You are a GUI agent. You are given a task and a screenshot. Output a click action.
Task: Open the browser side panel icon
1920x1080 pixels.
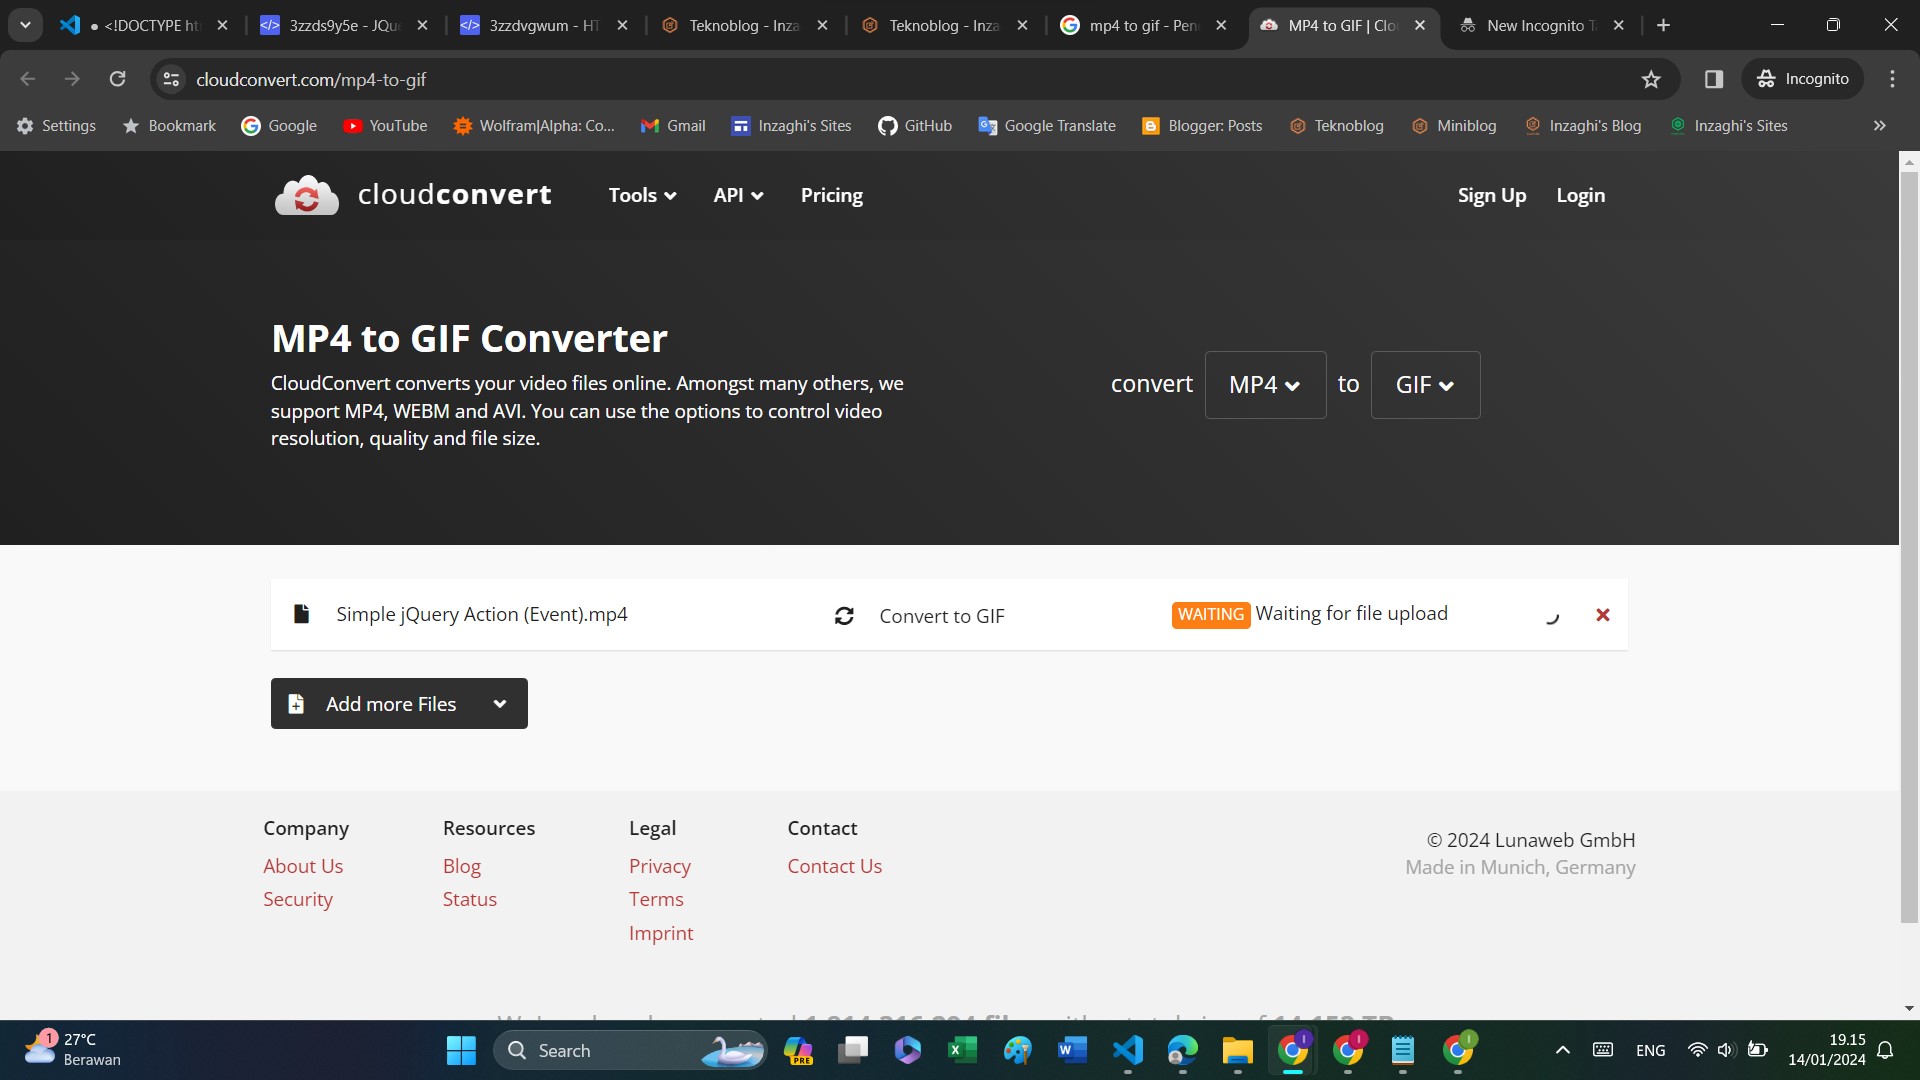[1714, 79]
